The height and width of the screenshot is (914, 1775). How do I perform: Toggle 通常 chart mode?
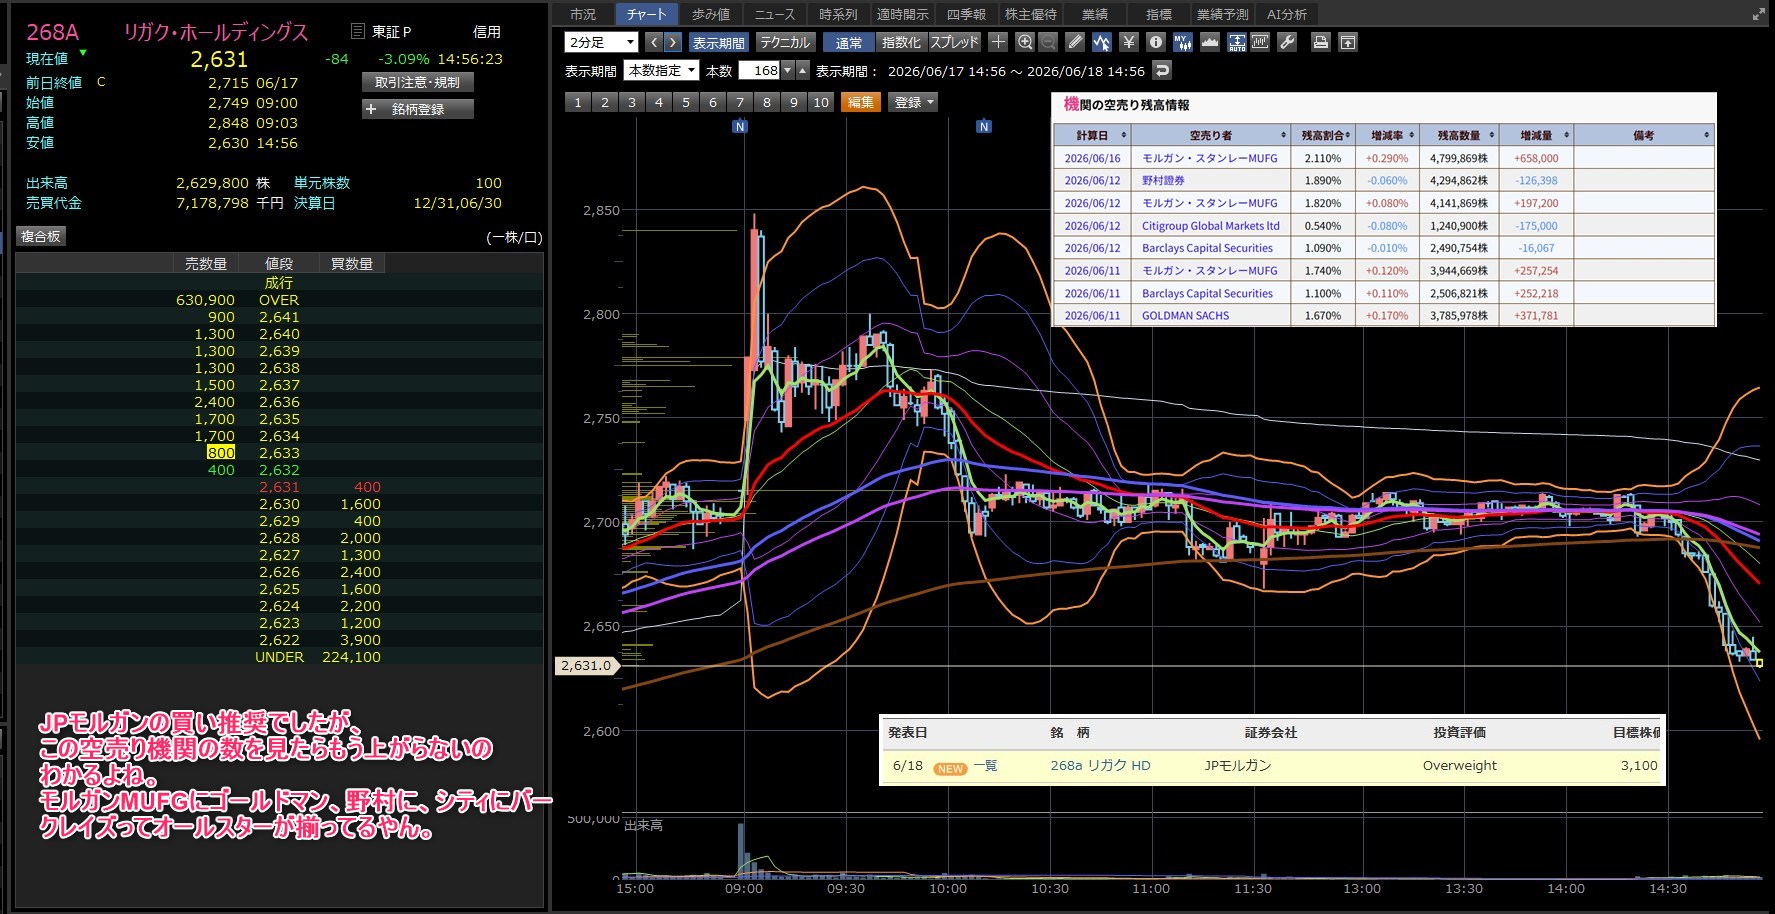click(x=849, y=42)
